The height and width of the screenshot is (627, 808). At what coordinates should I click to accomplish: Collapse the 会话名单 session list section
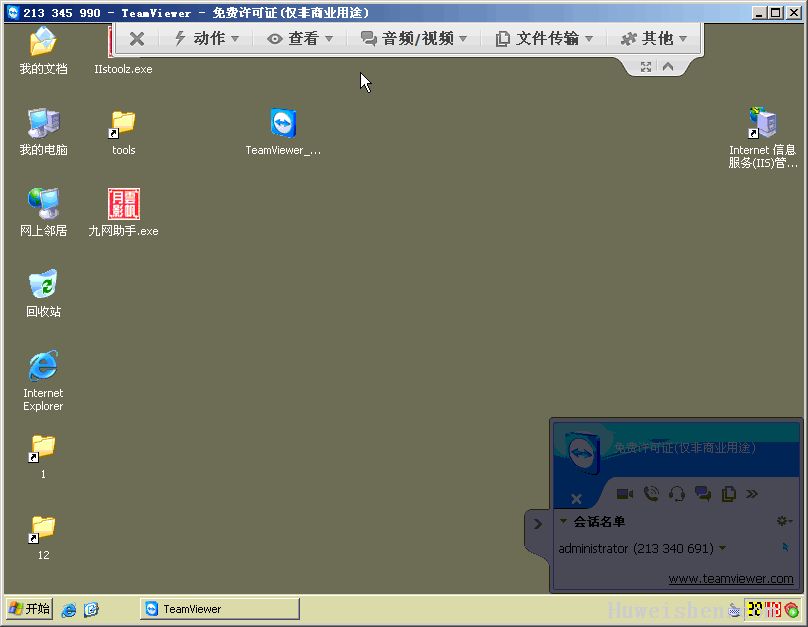tap(564, 521)
